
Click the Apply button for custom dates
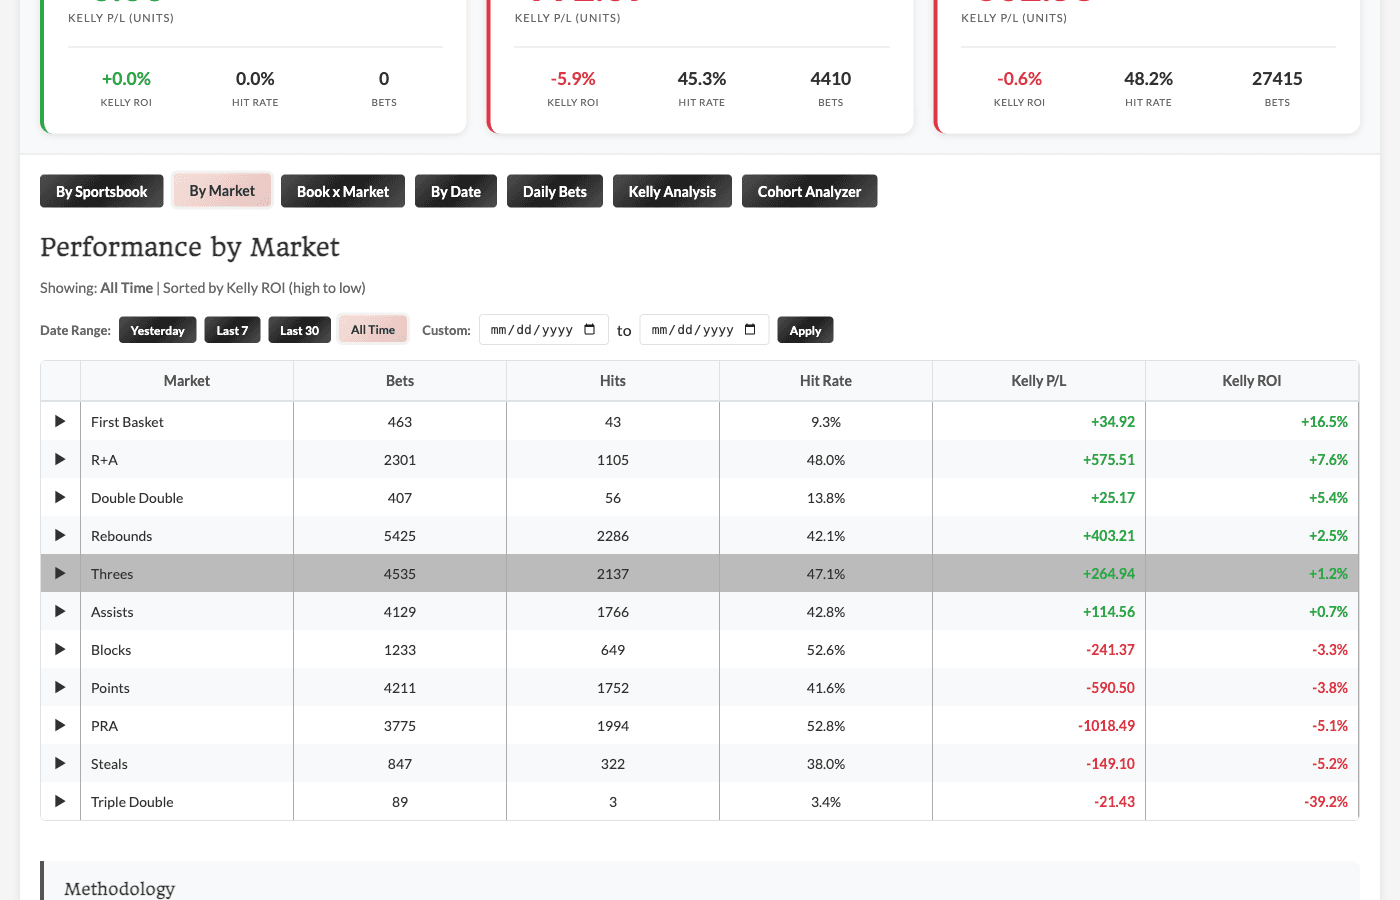[805, 329]
